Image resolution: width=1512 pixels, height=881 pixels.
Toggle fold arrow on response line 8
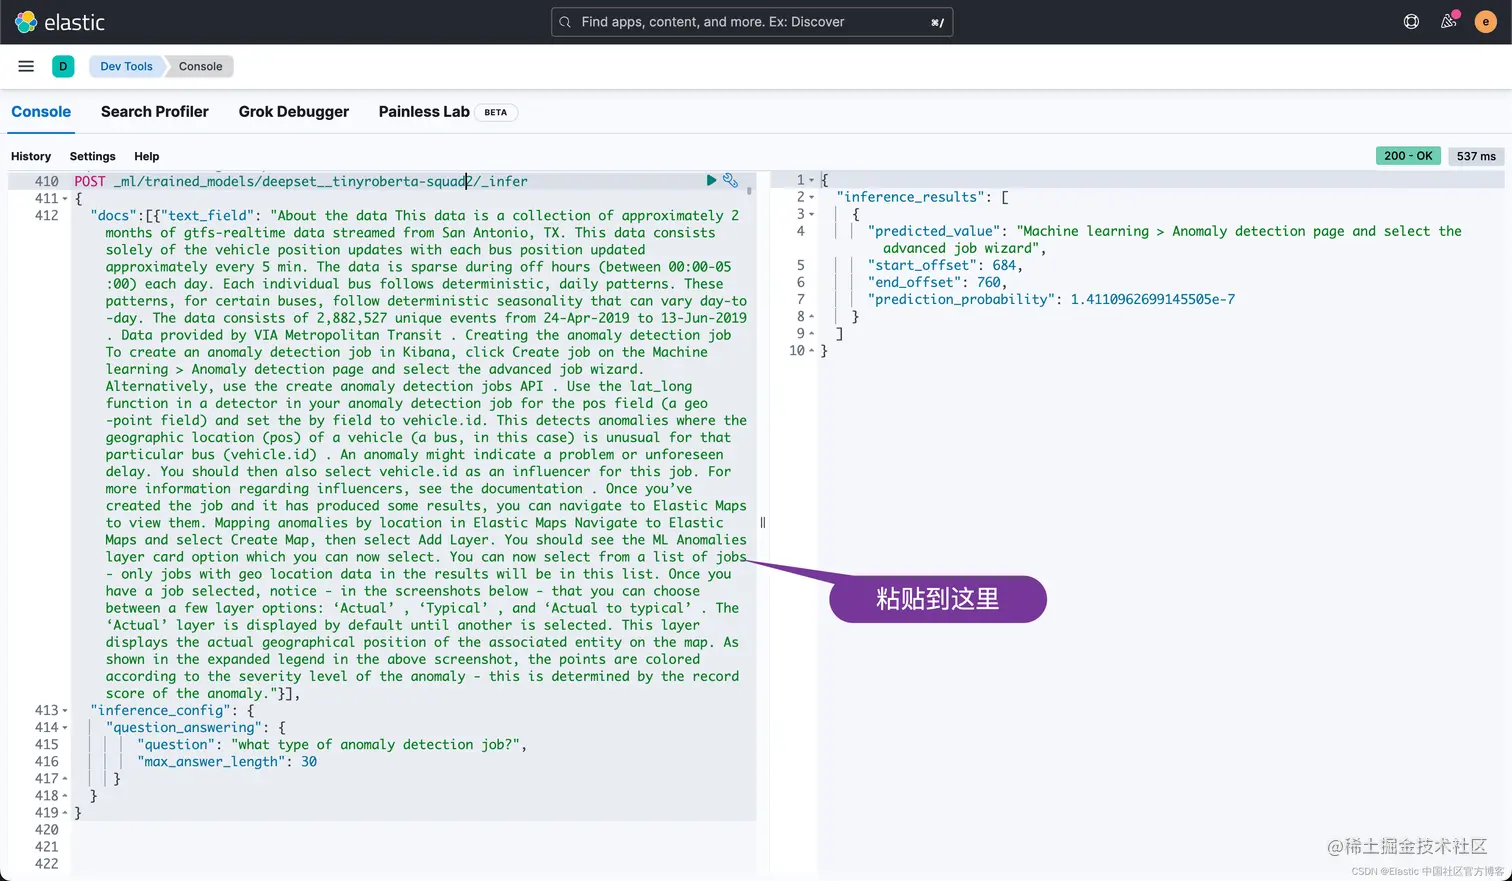811,316
